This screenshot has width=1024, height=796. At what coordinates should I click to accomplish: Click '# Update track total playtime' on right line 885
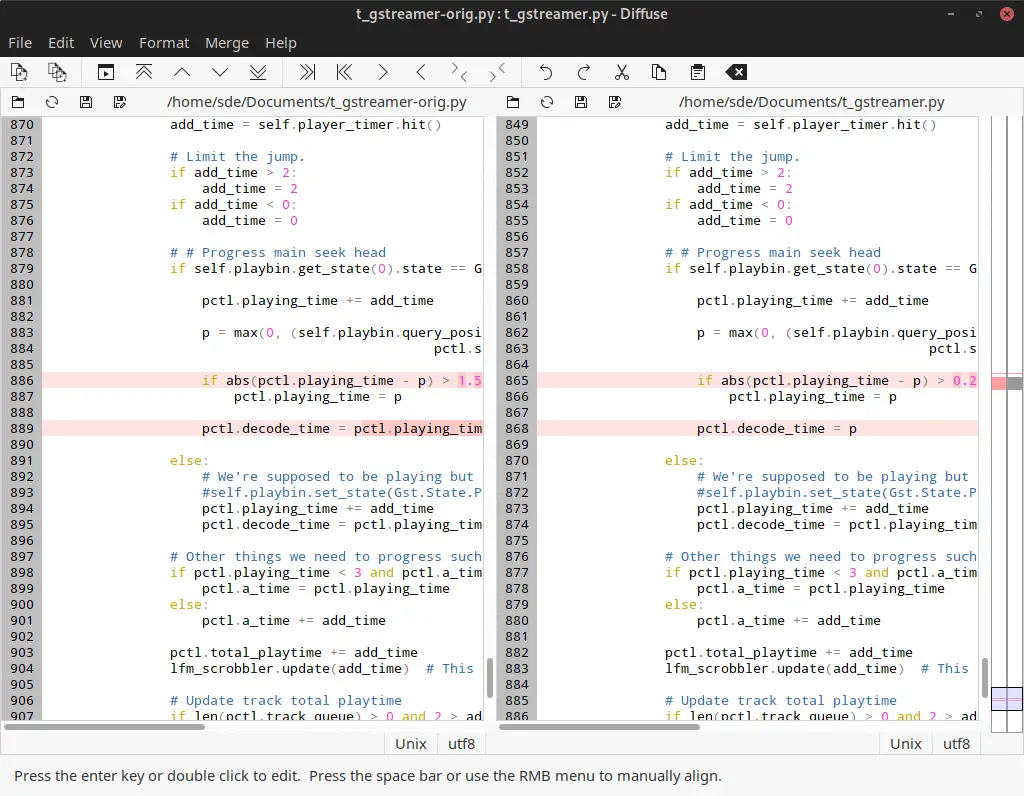pos(780,701)
